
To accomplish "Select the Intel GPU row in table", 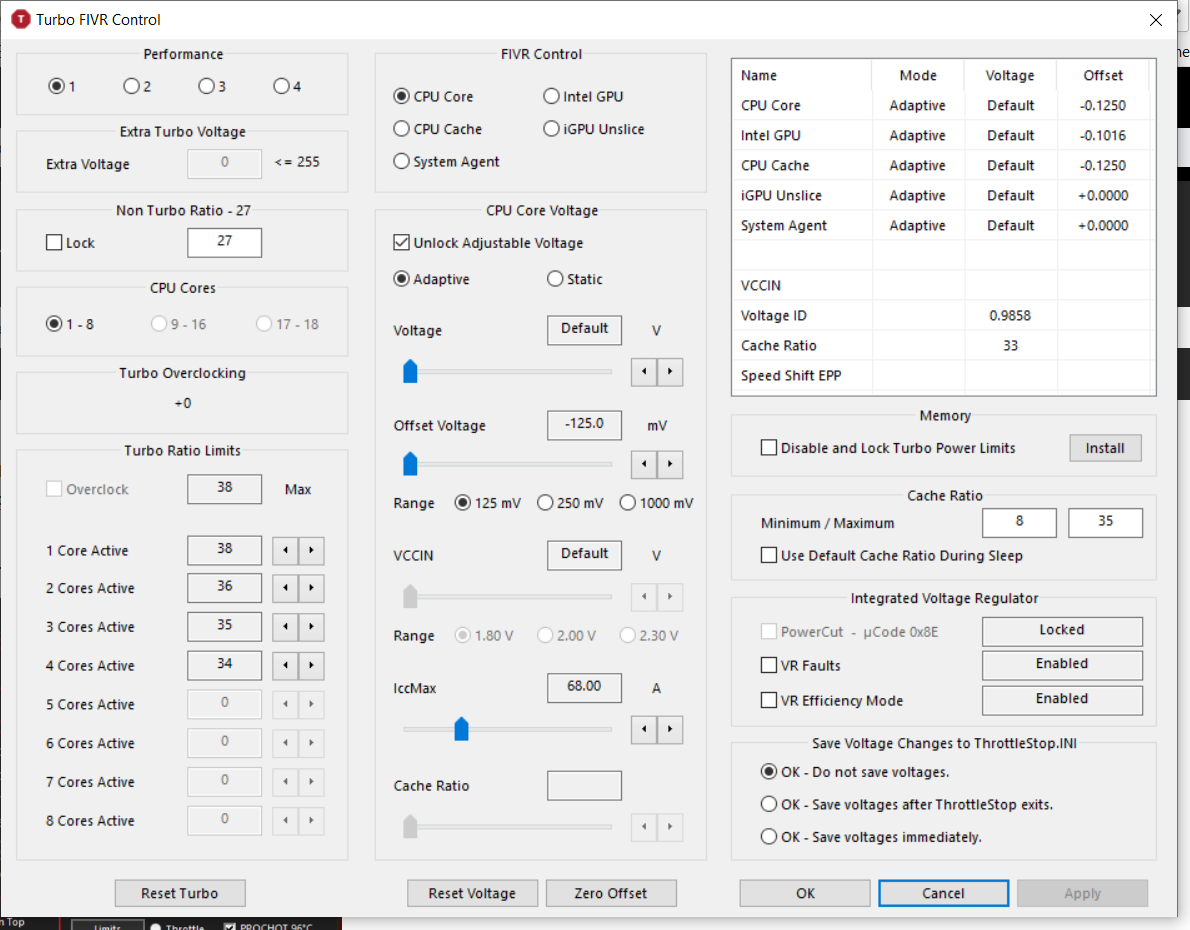I will coord(941,135).
